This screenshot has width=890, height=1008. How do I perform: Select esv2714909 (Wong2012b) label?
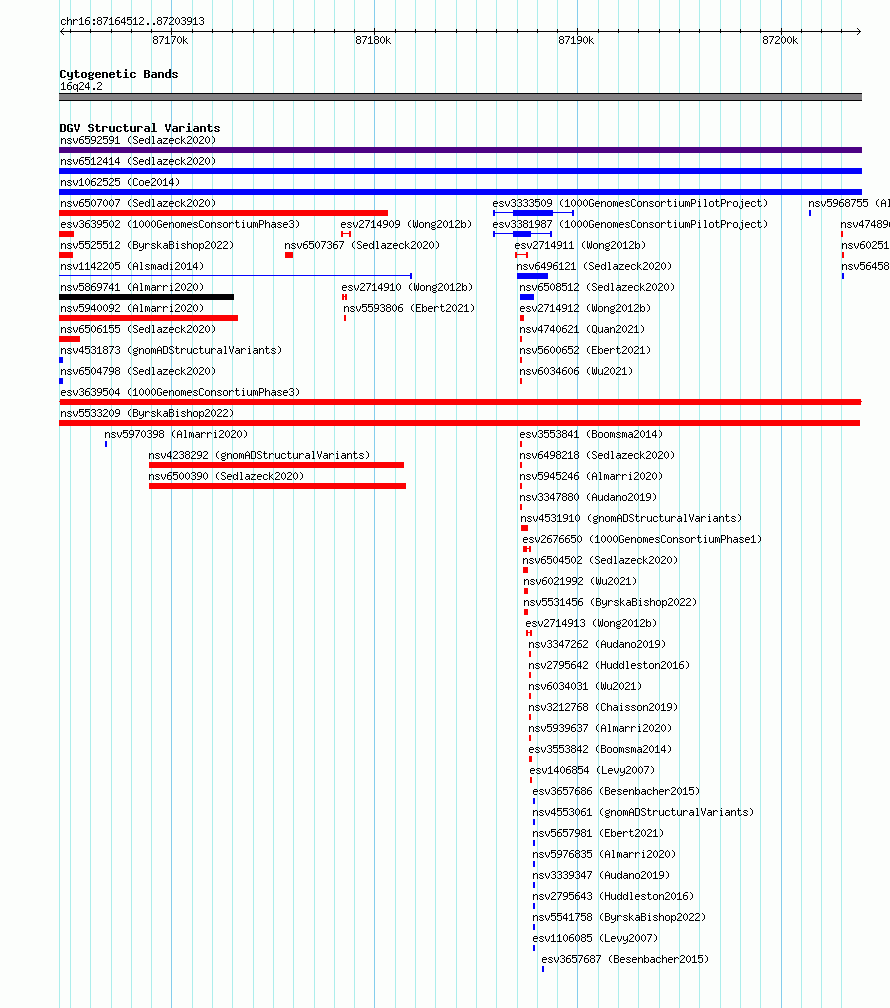coord(406,224)
